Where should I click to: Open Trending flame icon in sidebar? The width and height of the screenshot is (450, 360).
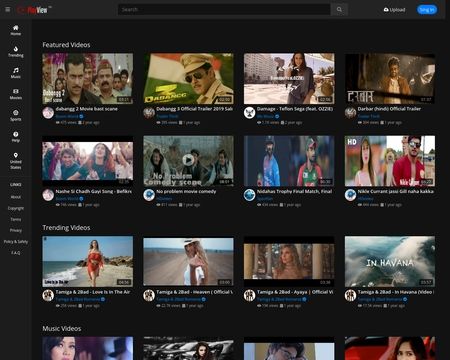click(x=16, y=51)
